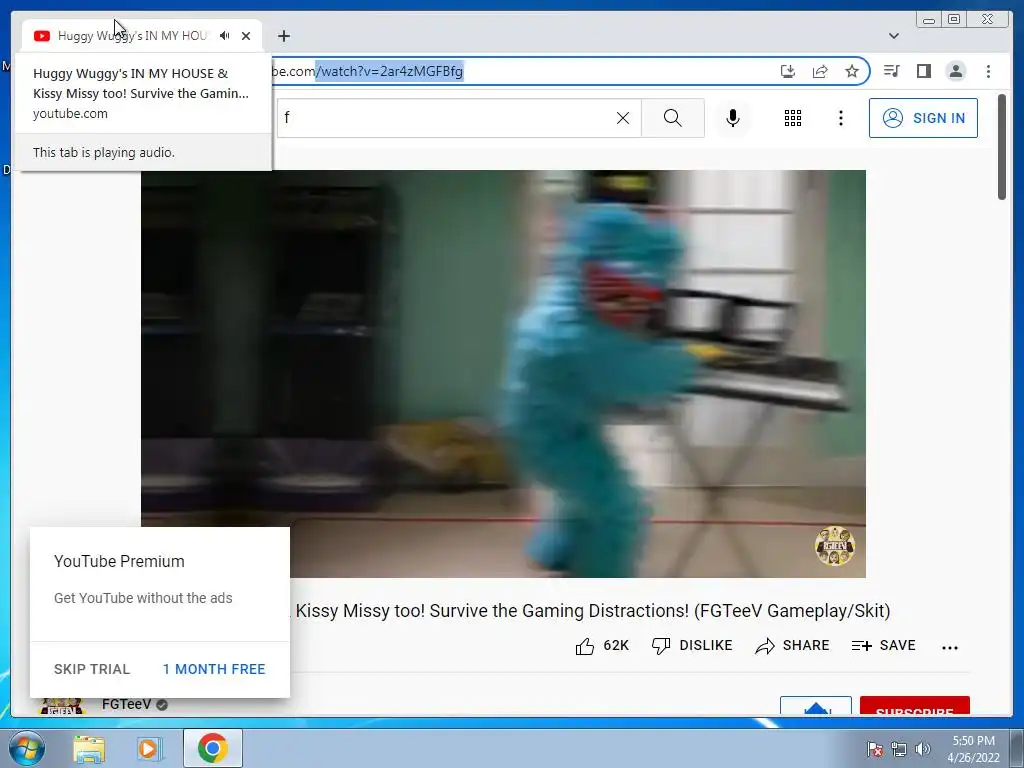Open Windows Explorer from the taskbar
1024x768 pixels.
tap(89, 748)
